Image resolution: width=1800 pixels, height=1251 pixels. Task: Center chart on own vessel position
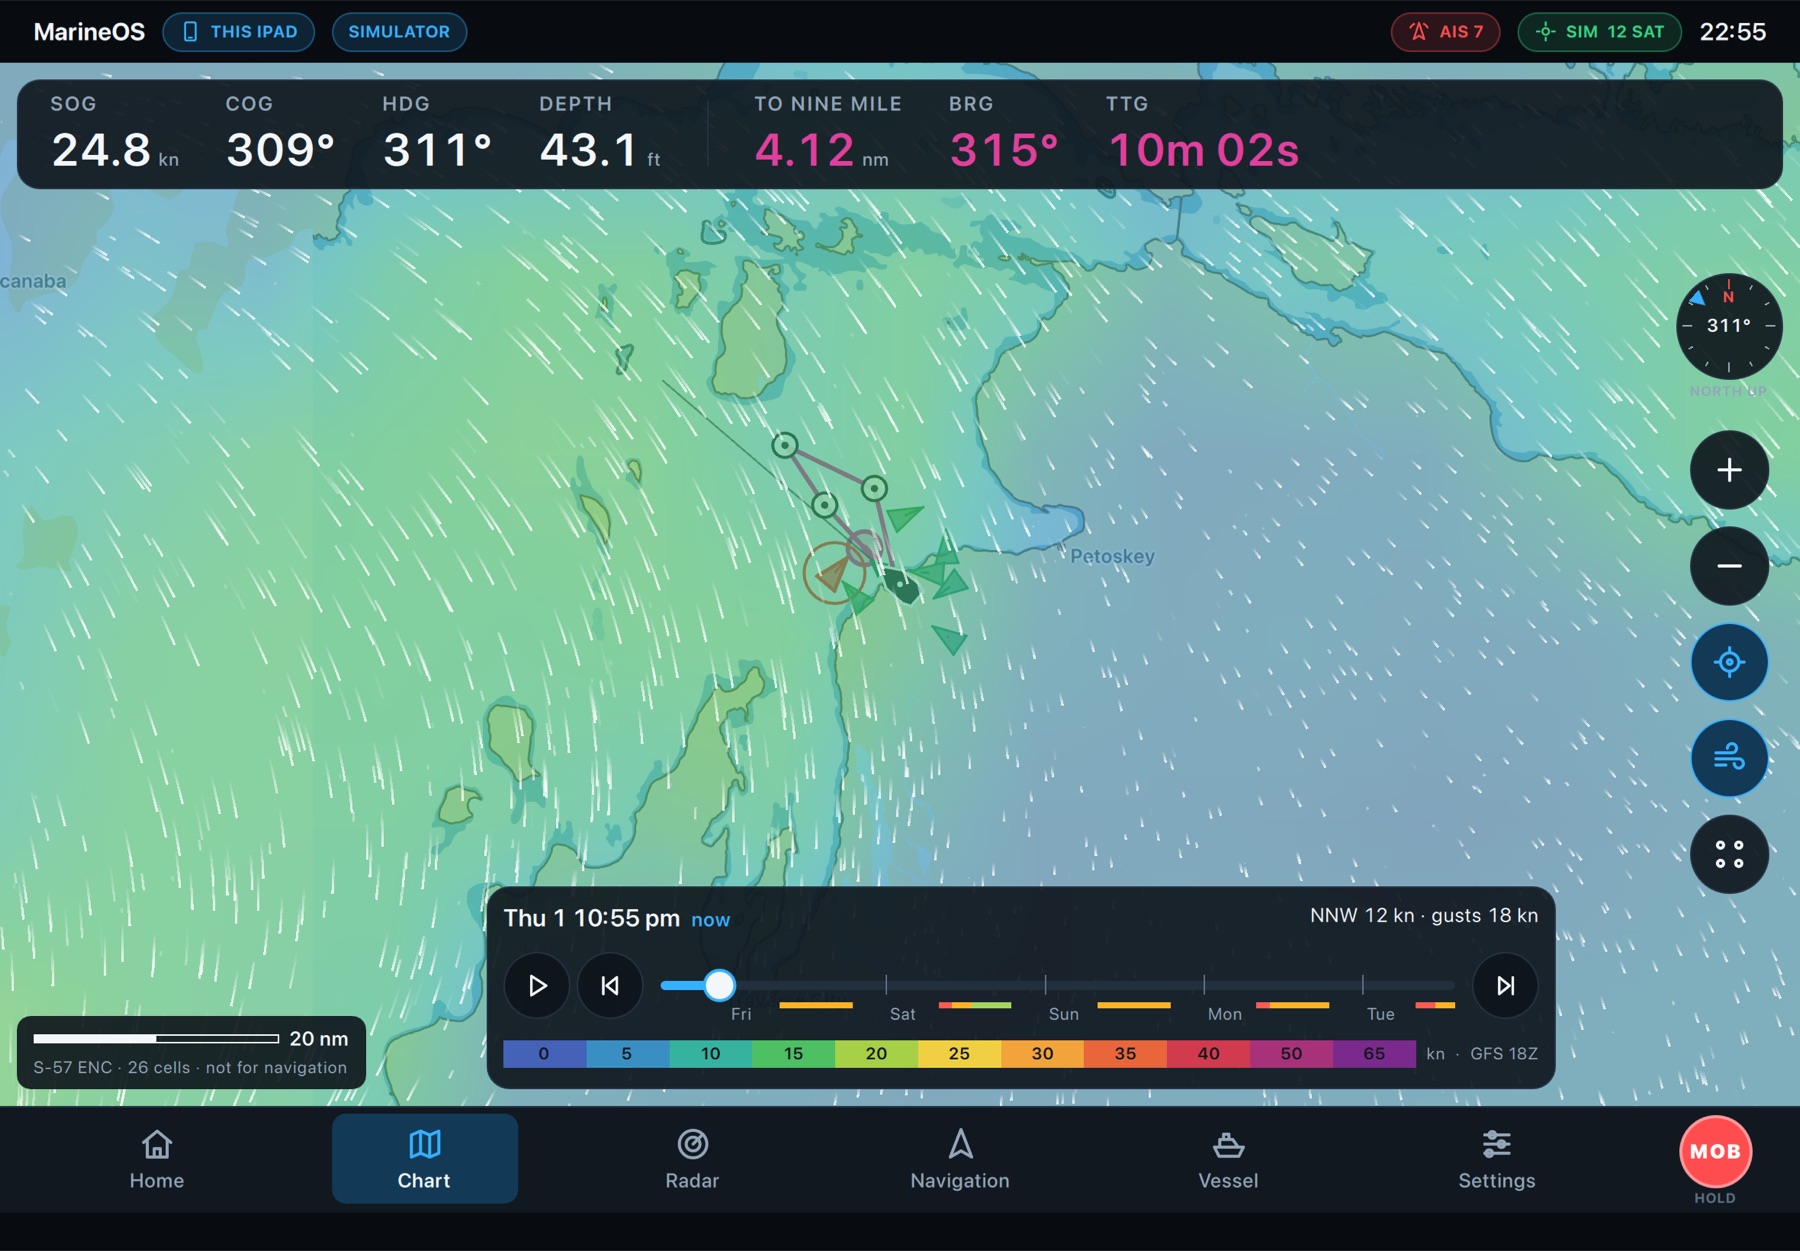(1729, 662)
